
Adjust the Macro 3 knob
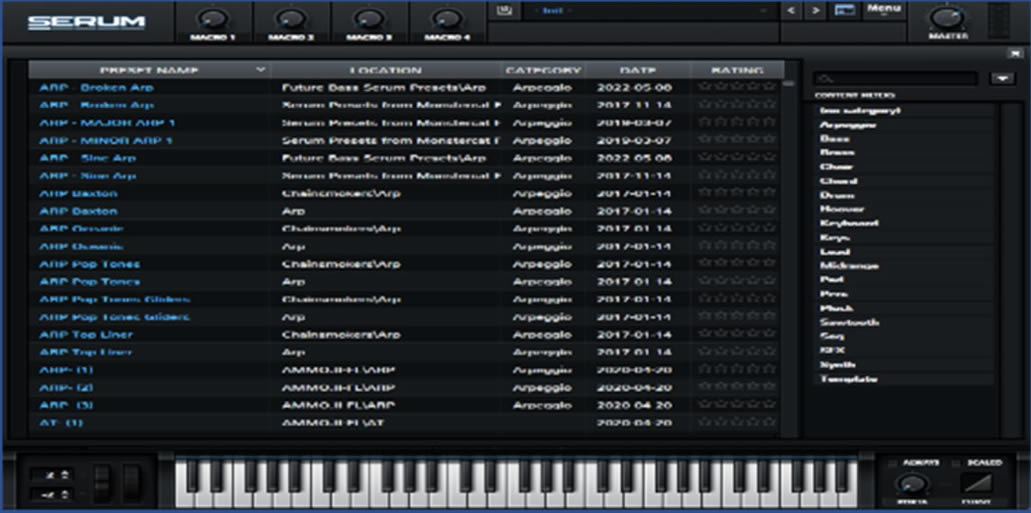coord(369,18)
